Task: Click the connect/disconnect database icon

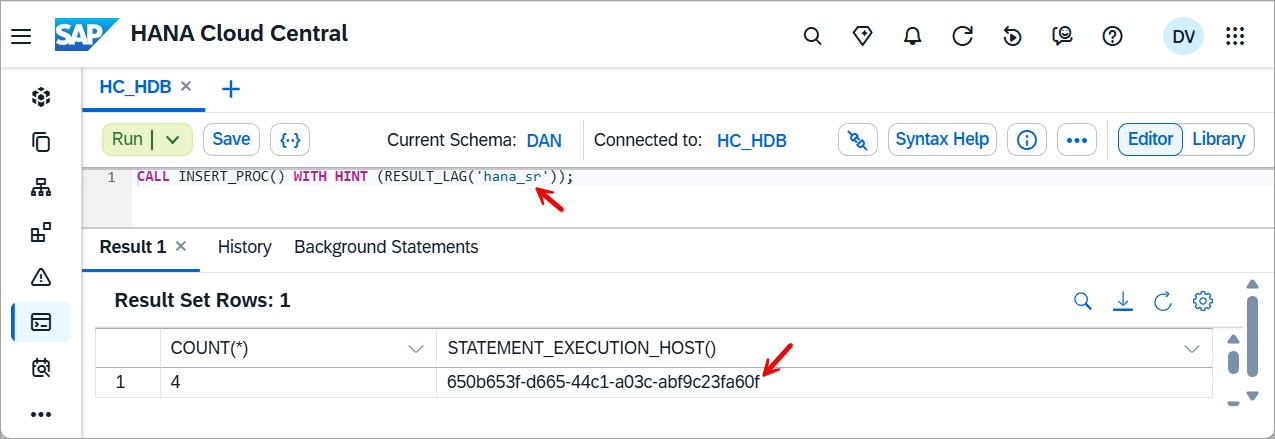Action: pyautogui.click(x=857, y=140)
